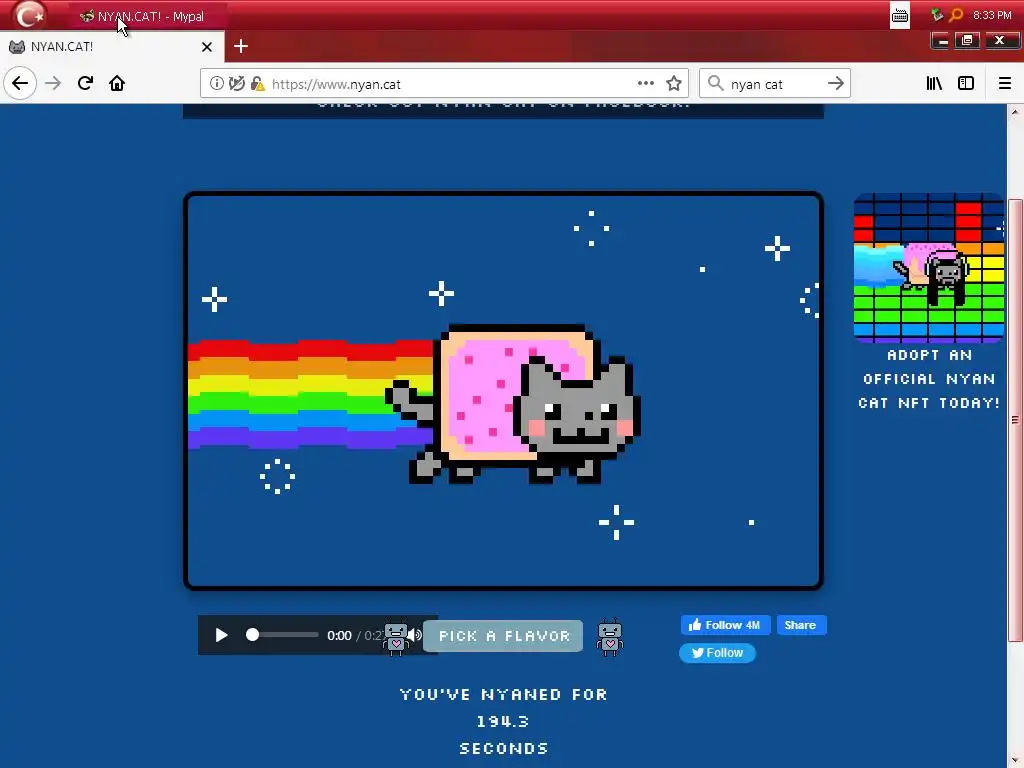Toggle the sidebar panel icon

pos(966,84)
